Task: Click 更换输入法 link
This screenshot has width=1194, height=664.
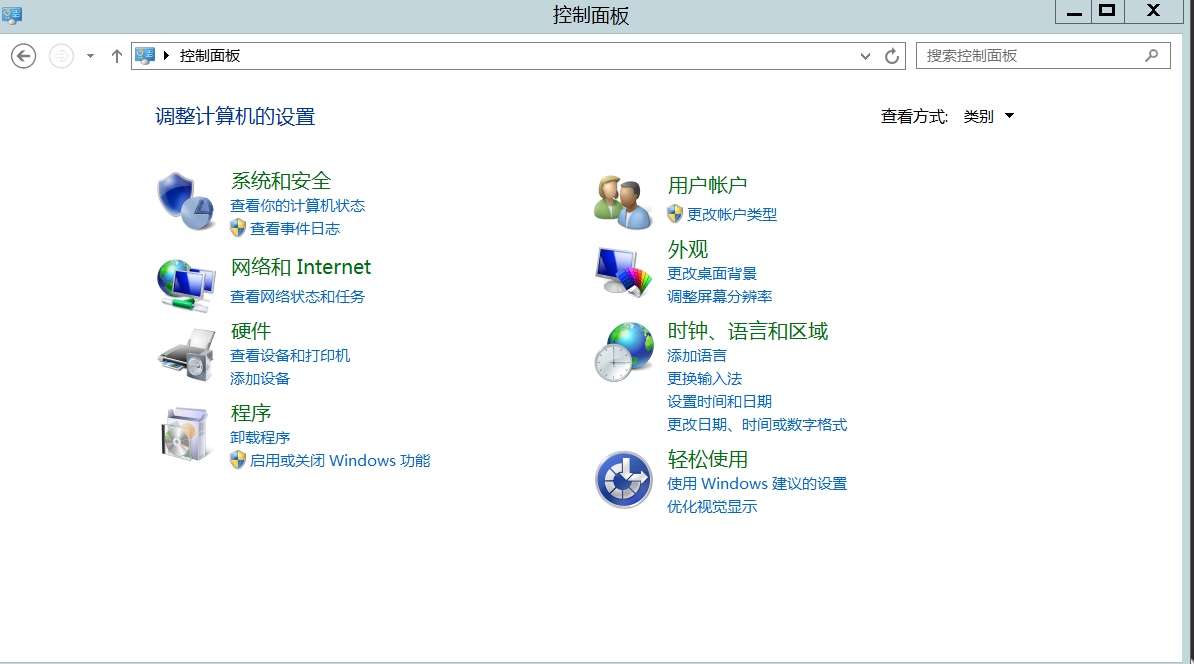Action: (x=704, y=378)
